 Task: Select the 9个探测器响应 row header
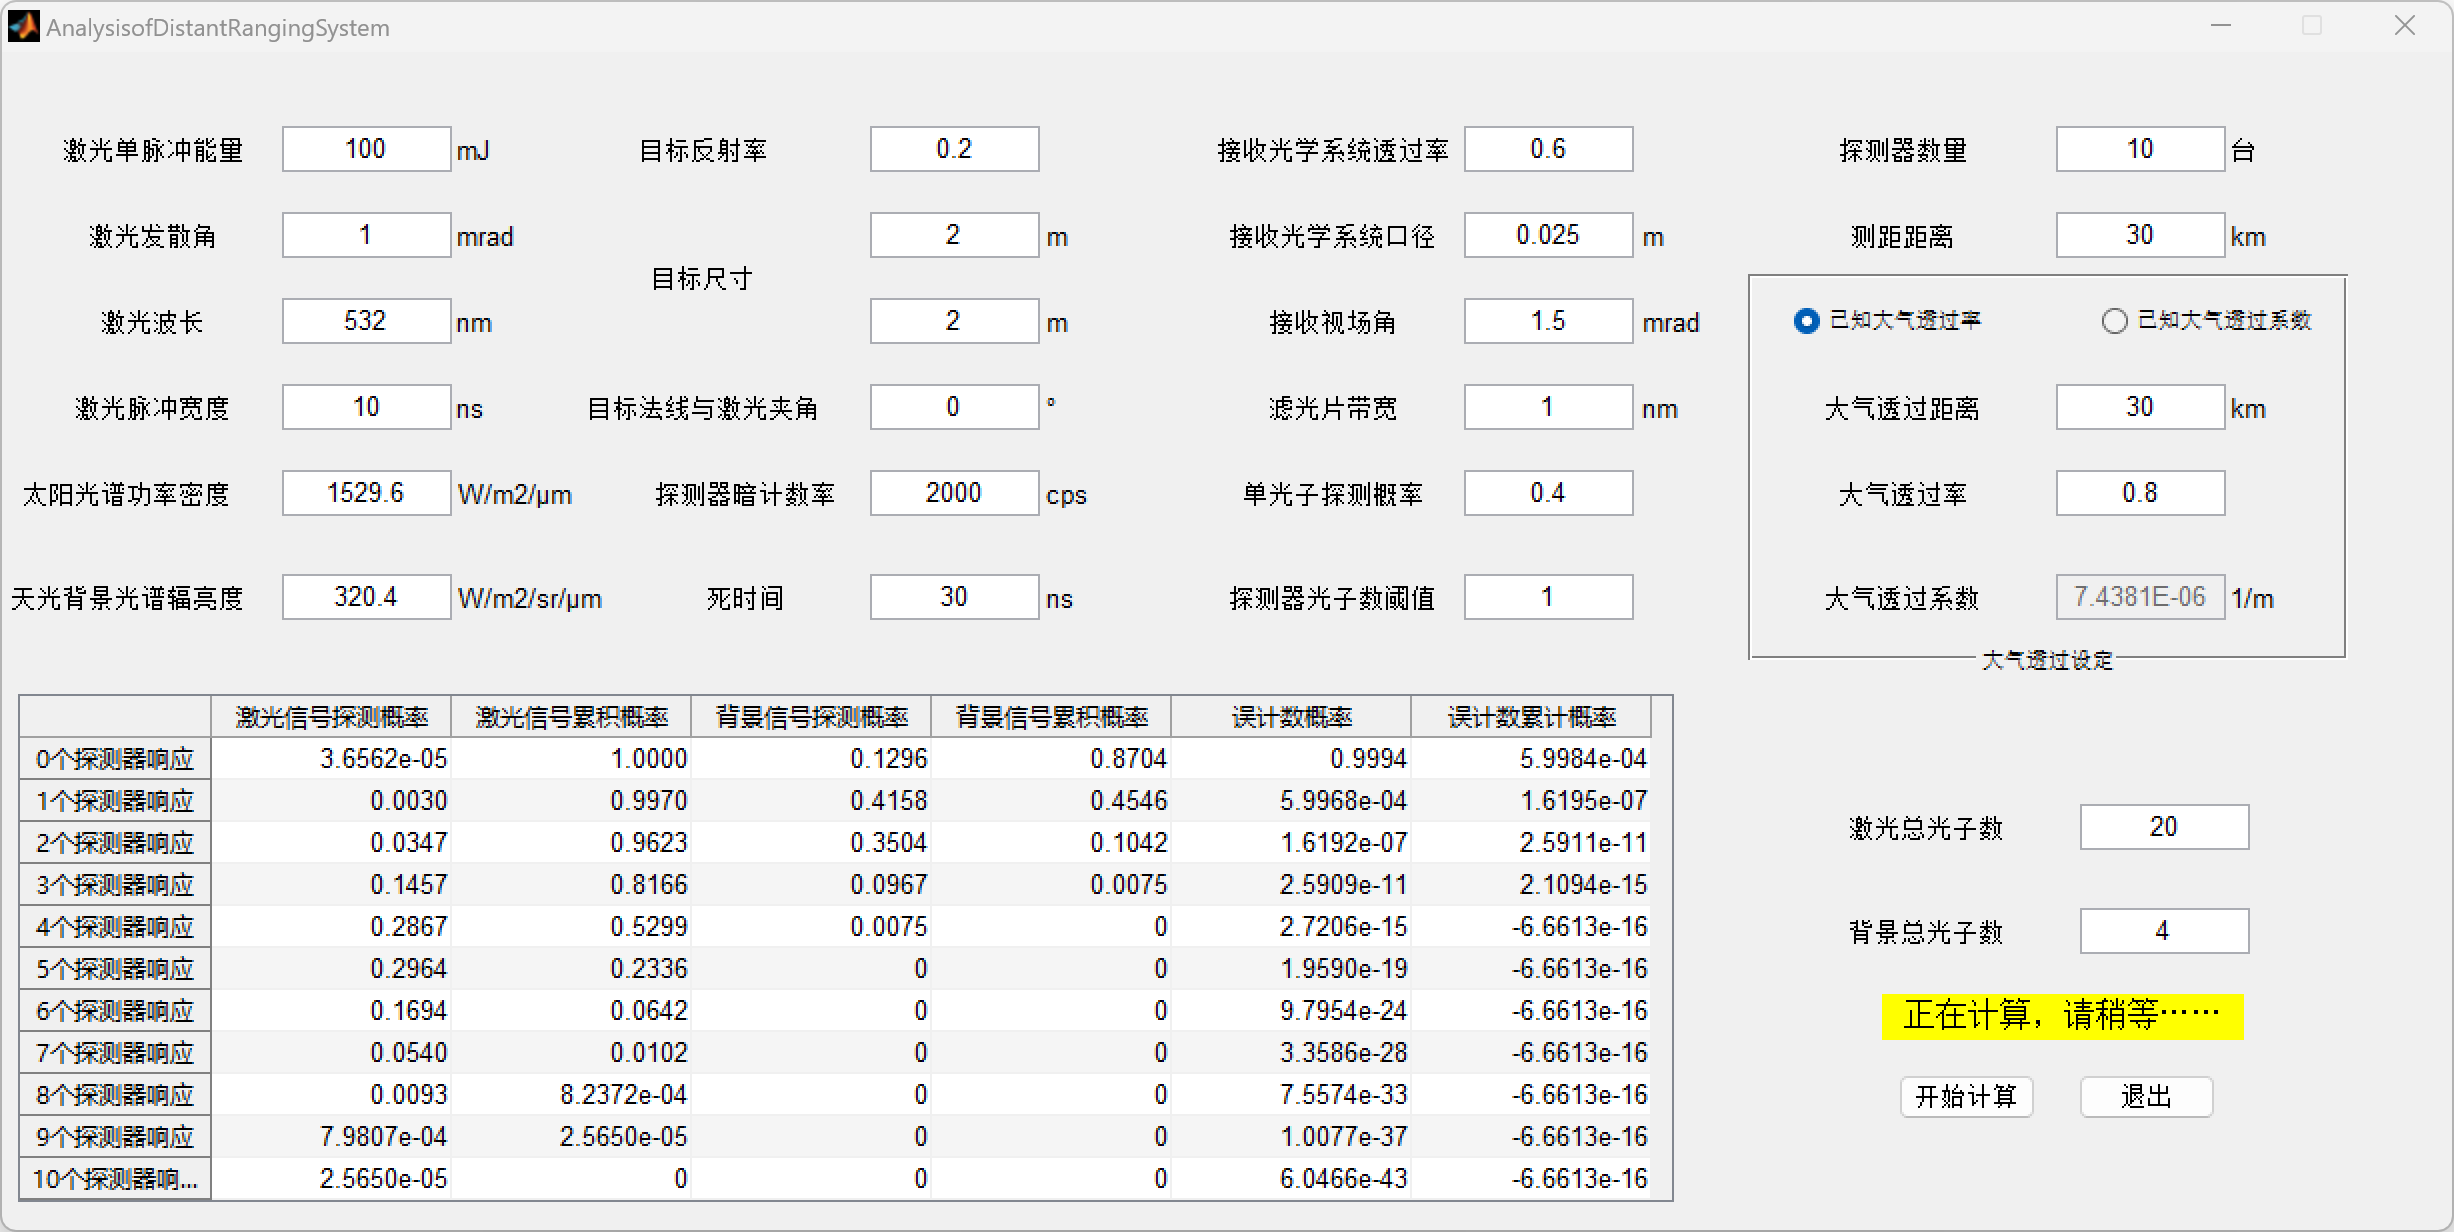coord(115,1137)
